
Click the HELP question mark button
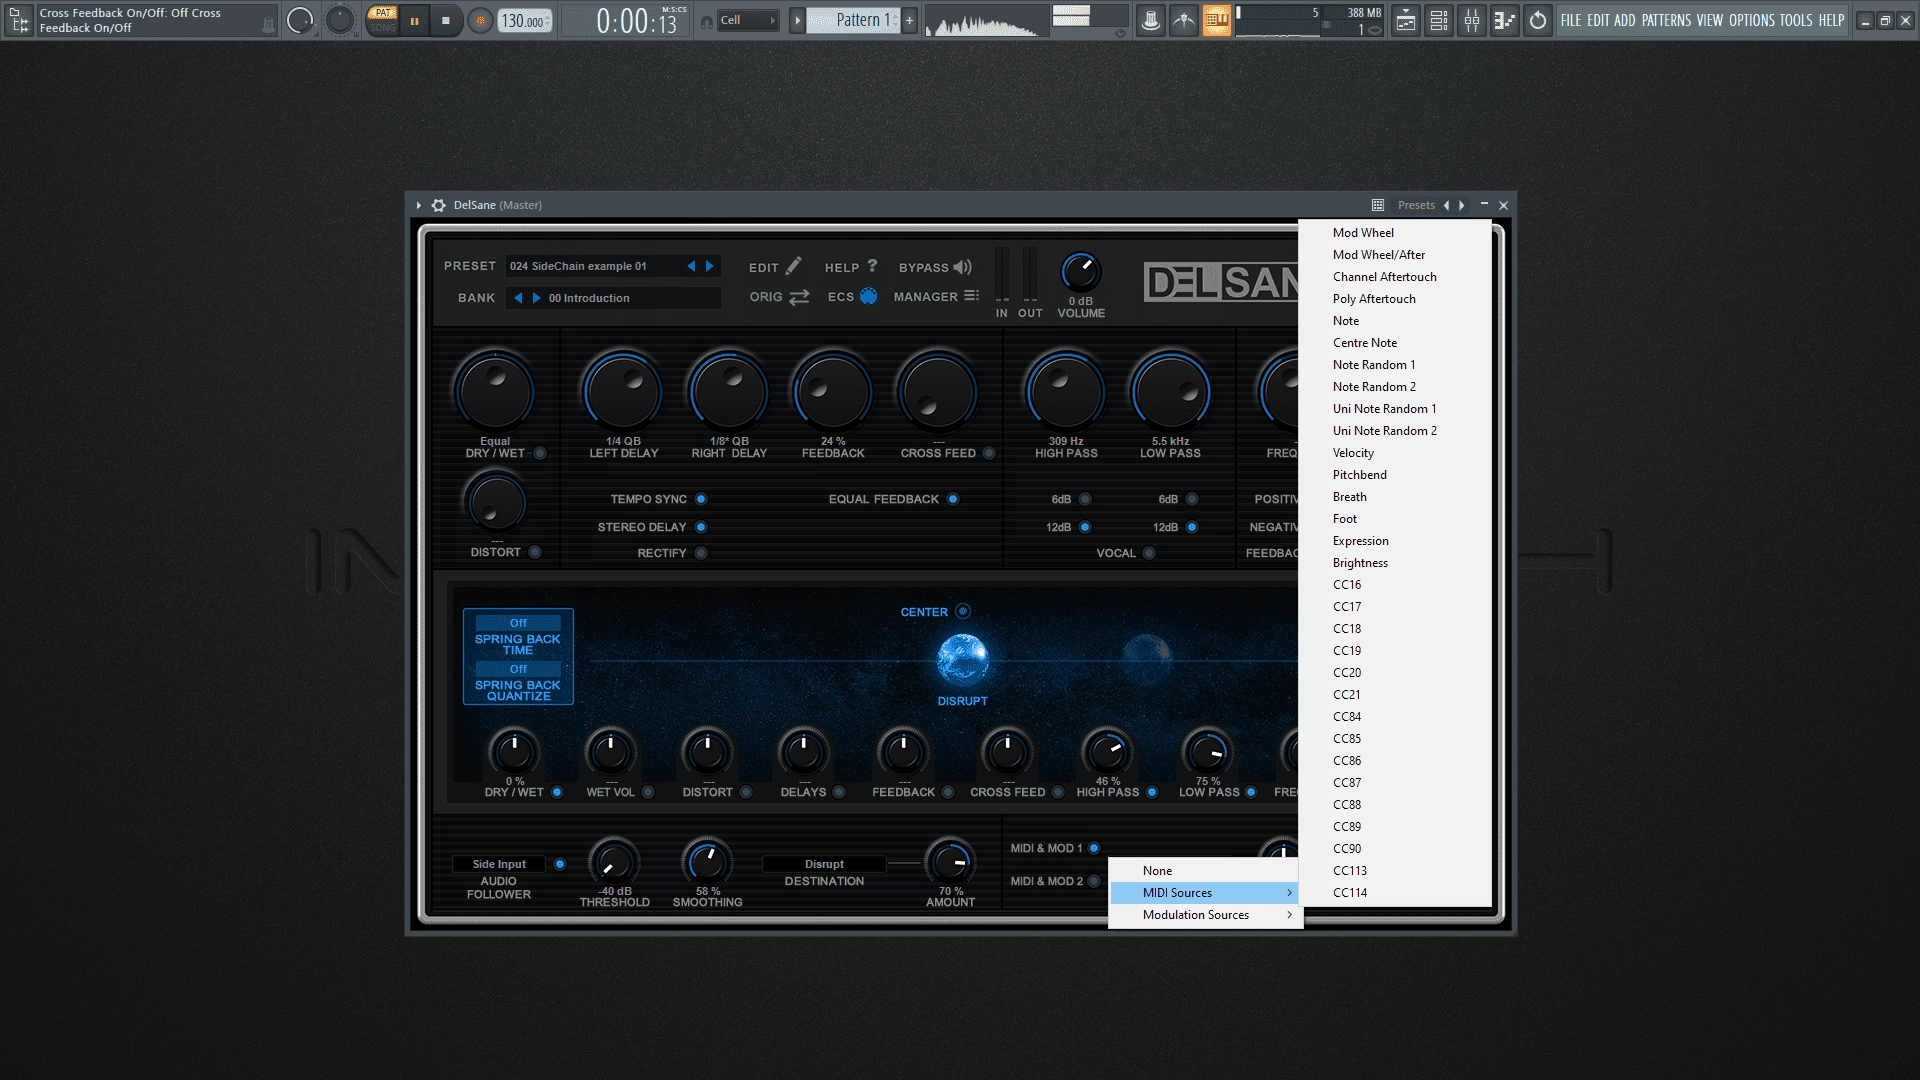tap(851, 267)
